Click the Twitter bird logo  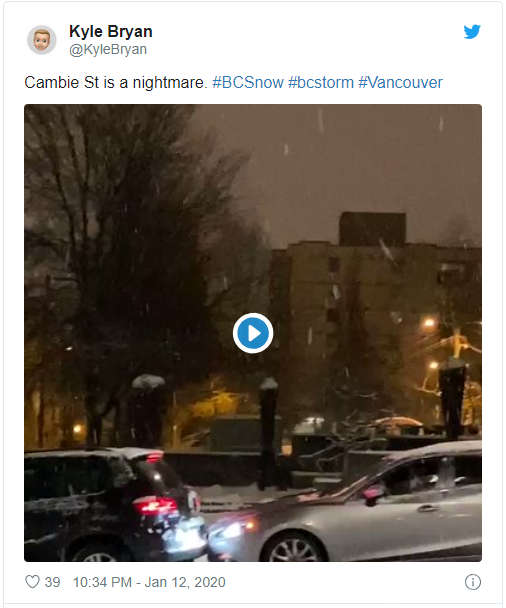point(472,32)
